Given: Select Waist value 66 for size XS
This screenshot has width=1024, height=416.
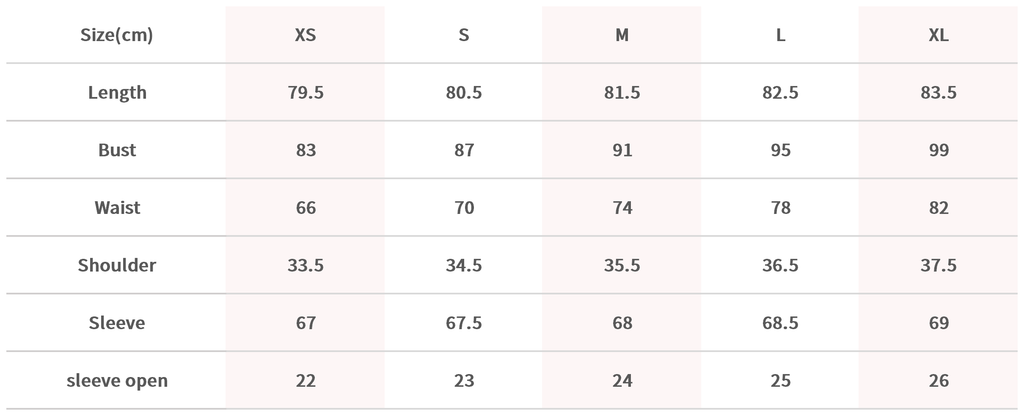Looking at the screenshot, I should [305, 208].
